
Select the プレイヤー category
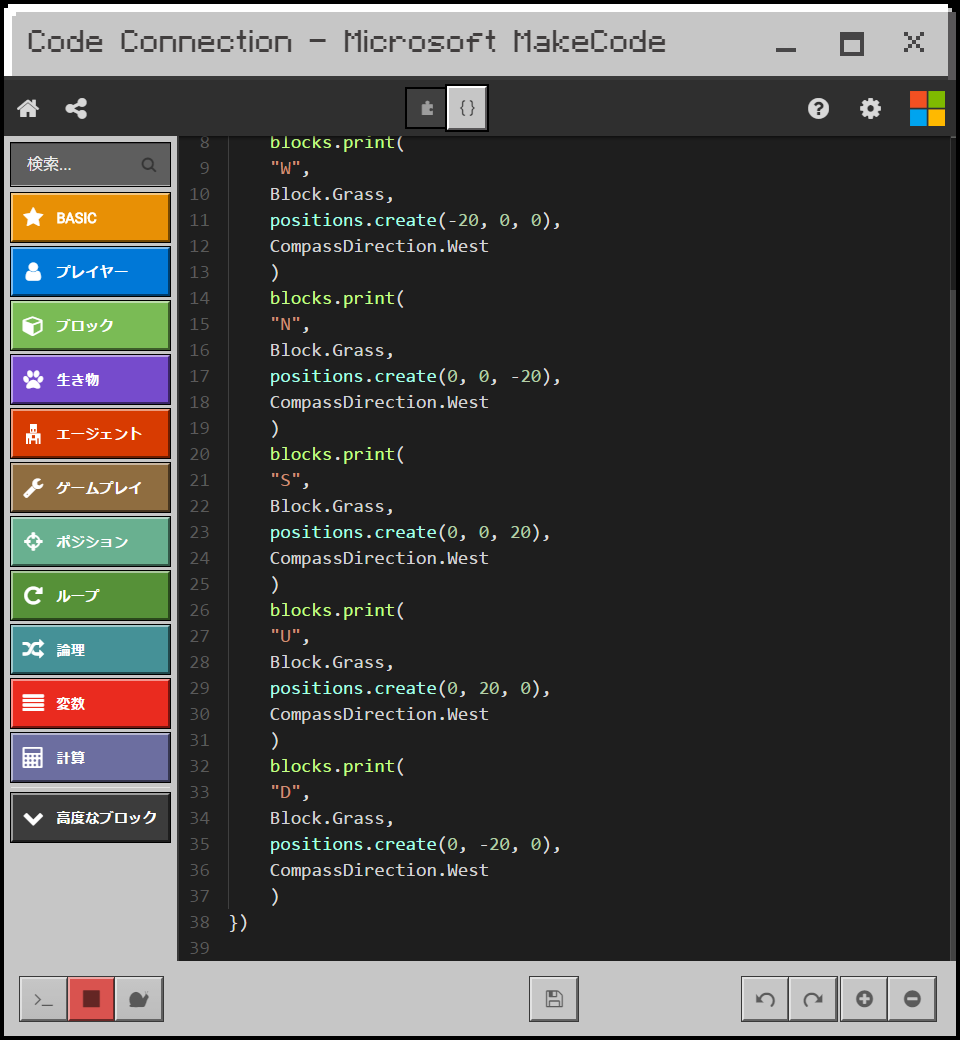pos(90,271)
